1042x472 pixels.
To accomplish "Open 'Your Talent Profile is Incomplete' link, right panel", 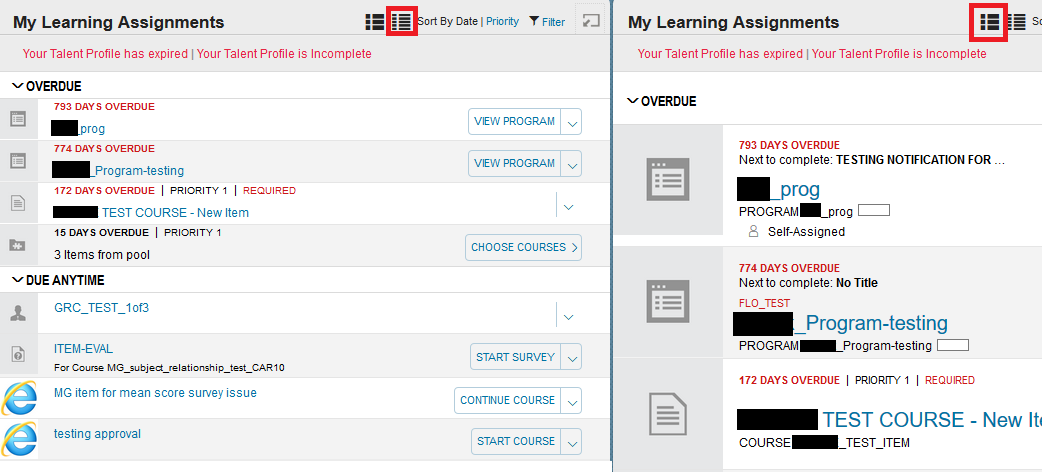I will pos(899,54).
